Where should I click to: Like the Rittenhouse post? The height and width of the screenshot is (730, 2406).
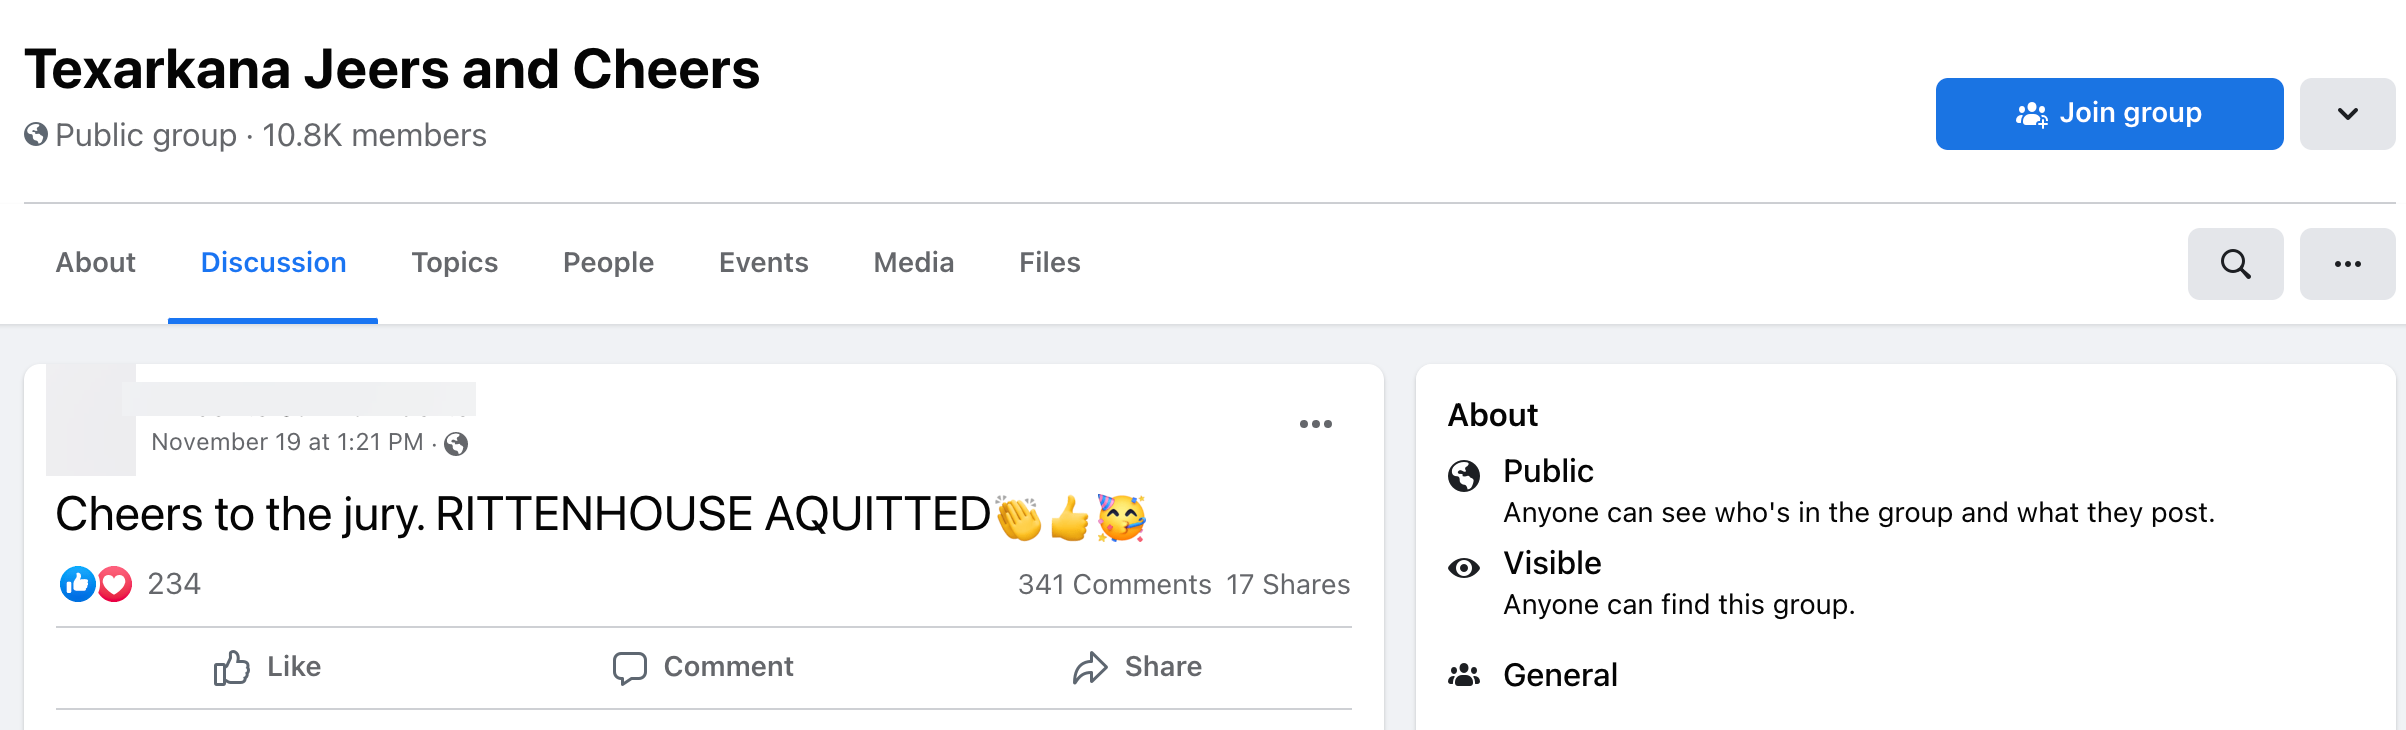pyautogui.click(x=267, y=667)
